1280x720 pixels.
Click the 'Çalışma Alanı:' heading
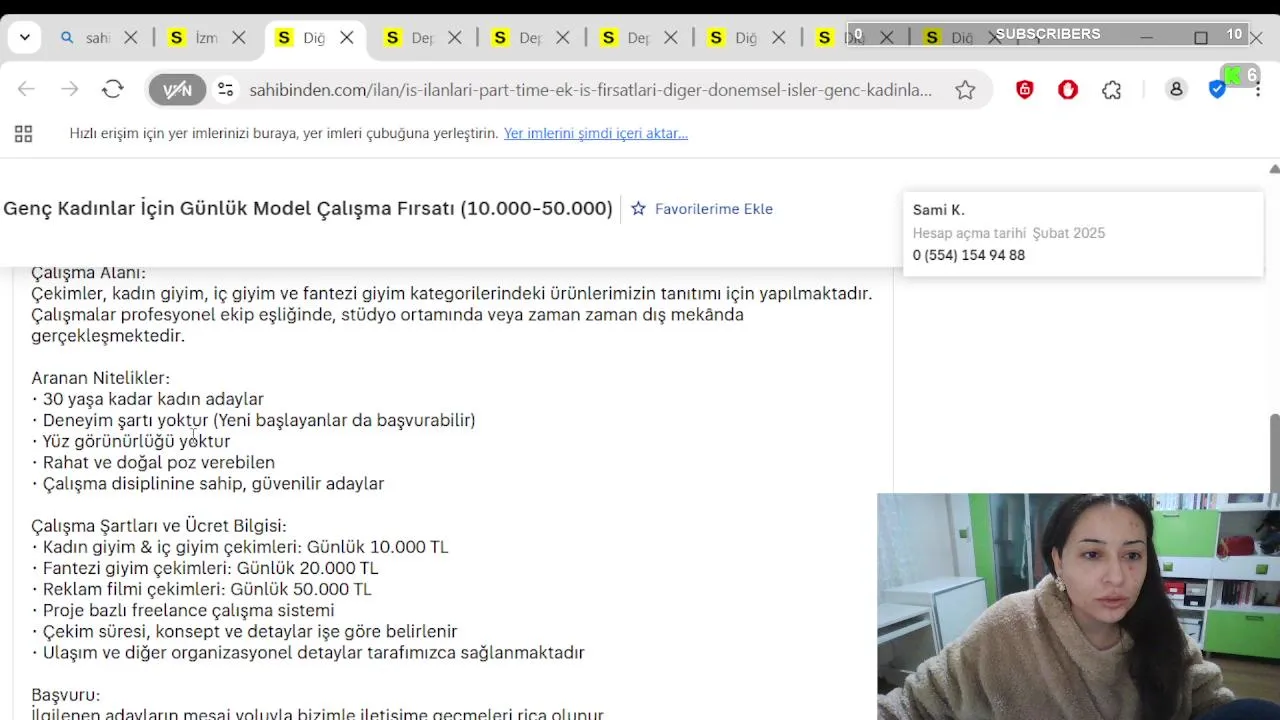(88, 273)
